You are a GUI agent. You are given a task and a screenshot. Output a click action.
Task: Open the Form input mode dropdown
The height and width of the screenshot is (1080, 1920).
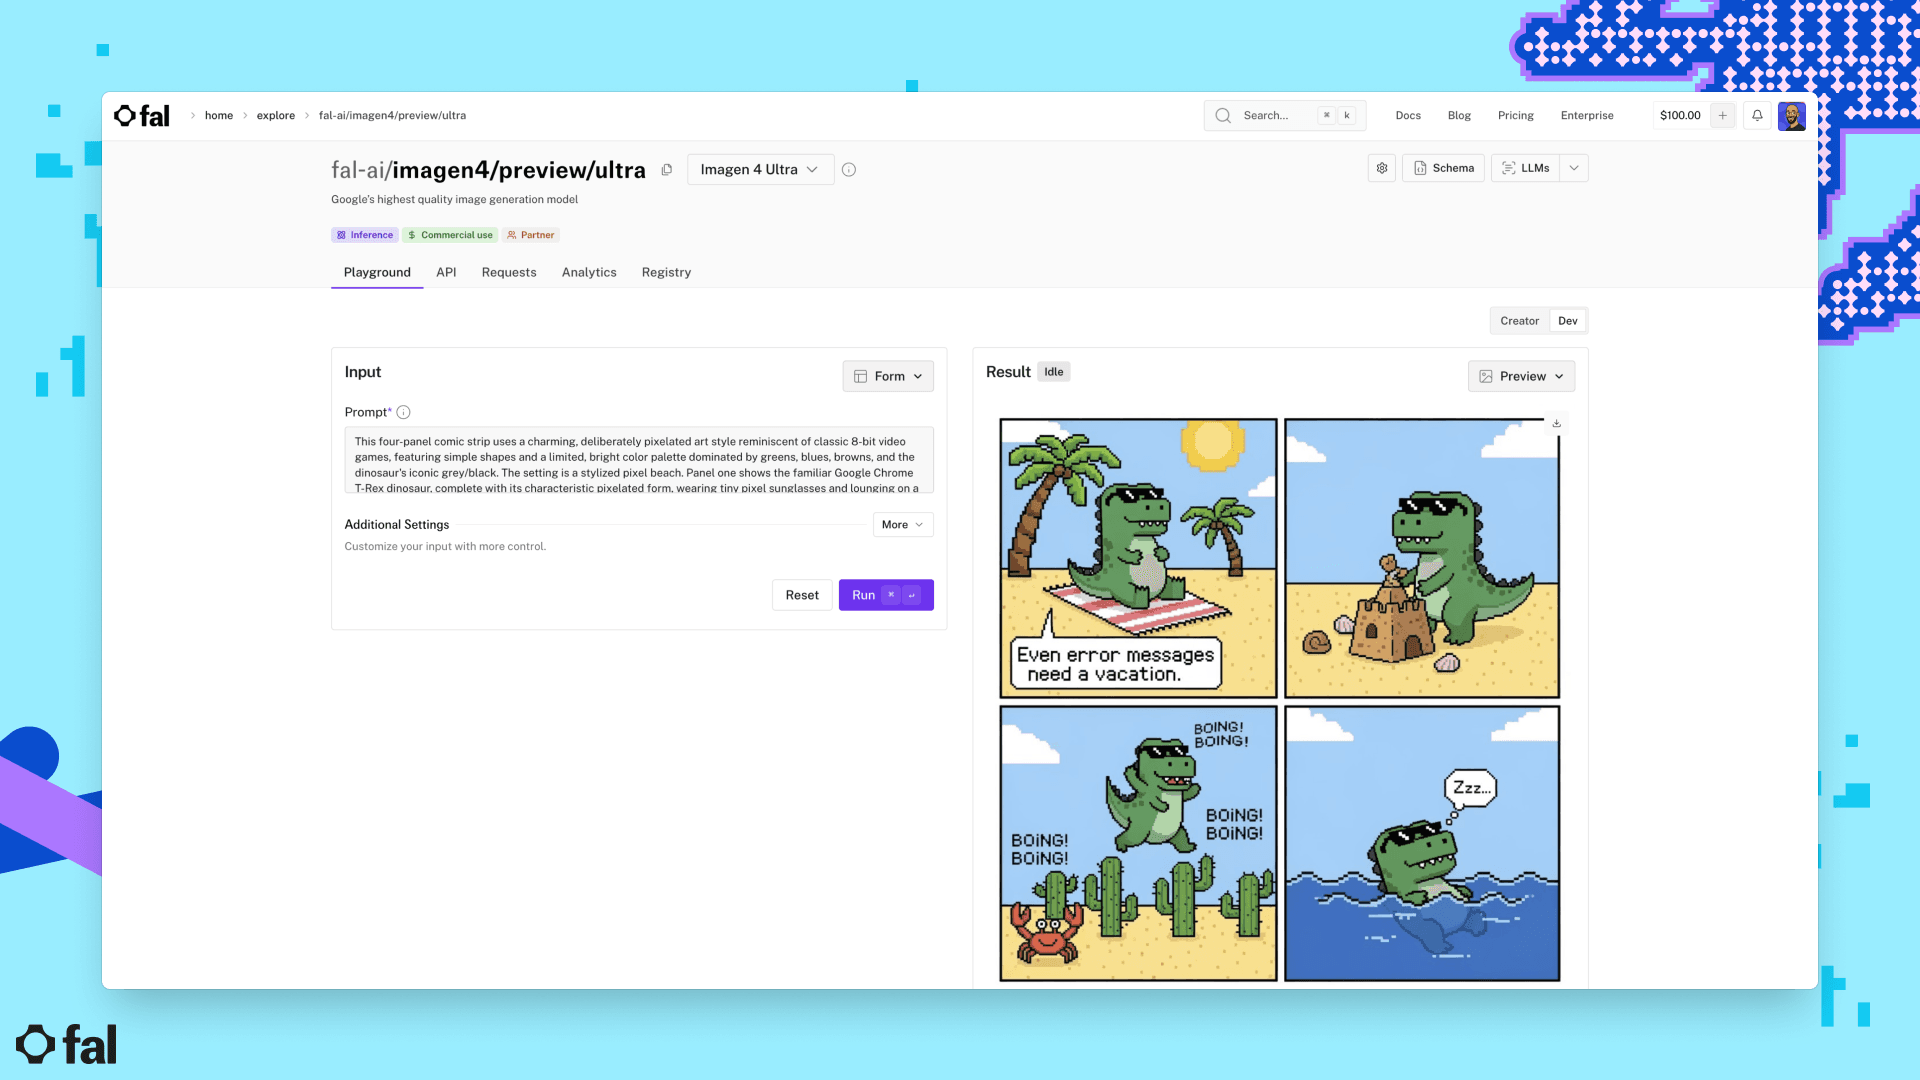point(888,377)
